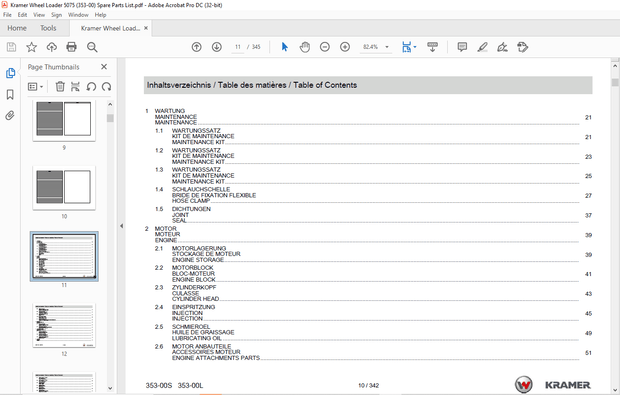Screen dimensions: 620x395
Task: Close the Page Thumbnails panel
Action: pyautogui.click(x=104, y=67)
